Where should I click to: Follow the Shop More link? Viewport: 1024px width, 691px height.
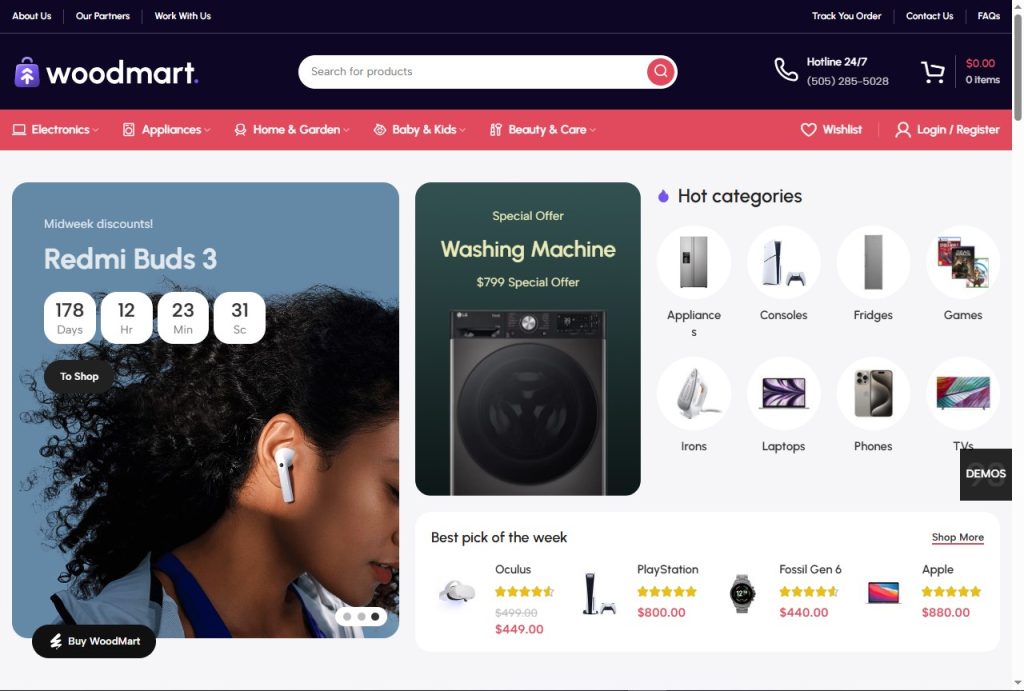pyautogui.click(x=957, y=538)
